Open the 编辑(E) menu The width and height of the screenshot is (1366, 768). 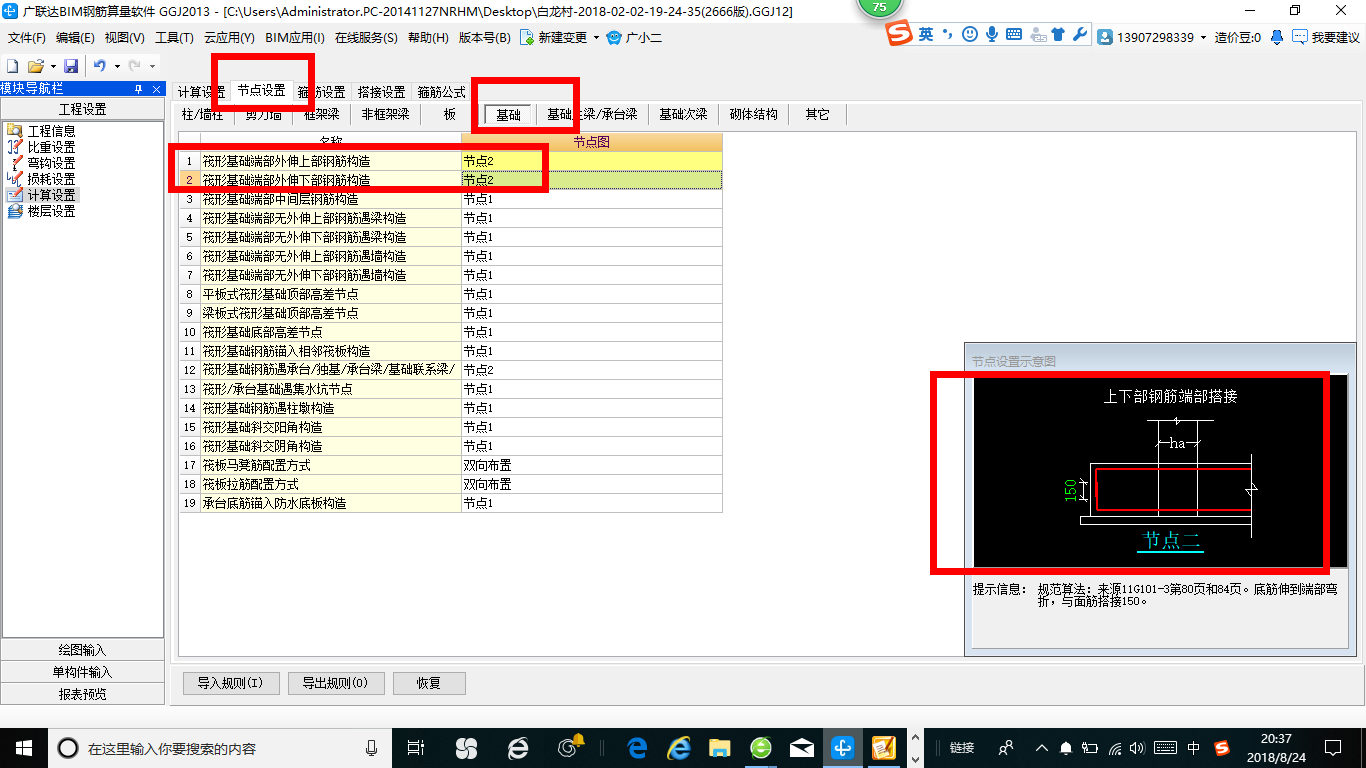(75, 38)
